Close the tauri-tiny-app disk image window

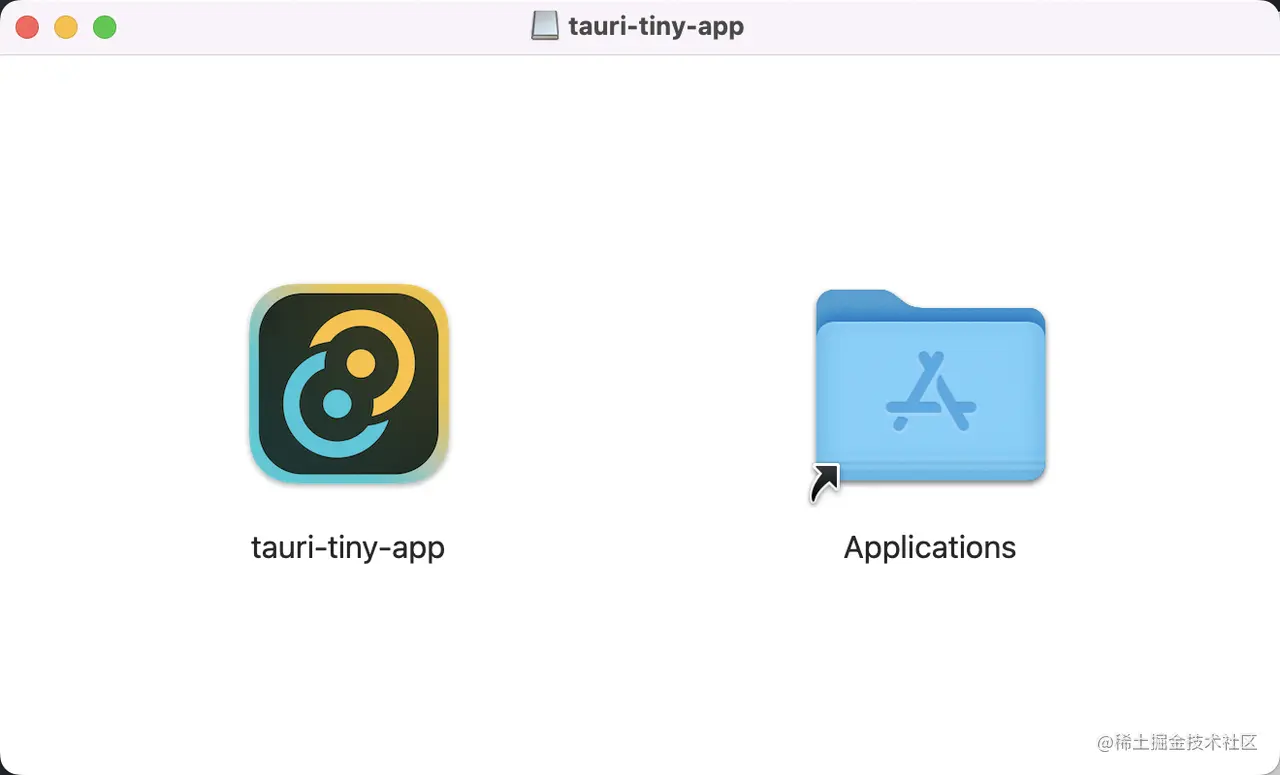27,27
